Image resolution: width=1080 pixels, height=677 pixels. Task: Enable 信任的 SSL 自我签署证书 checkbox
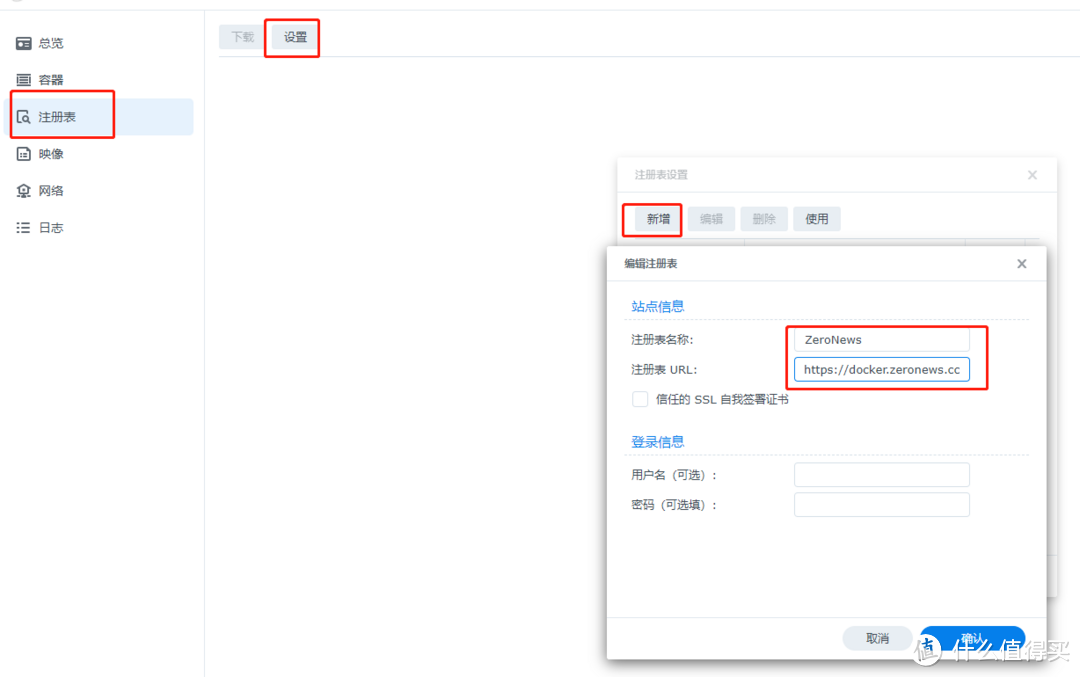tap(639, 399)
